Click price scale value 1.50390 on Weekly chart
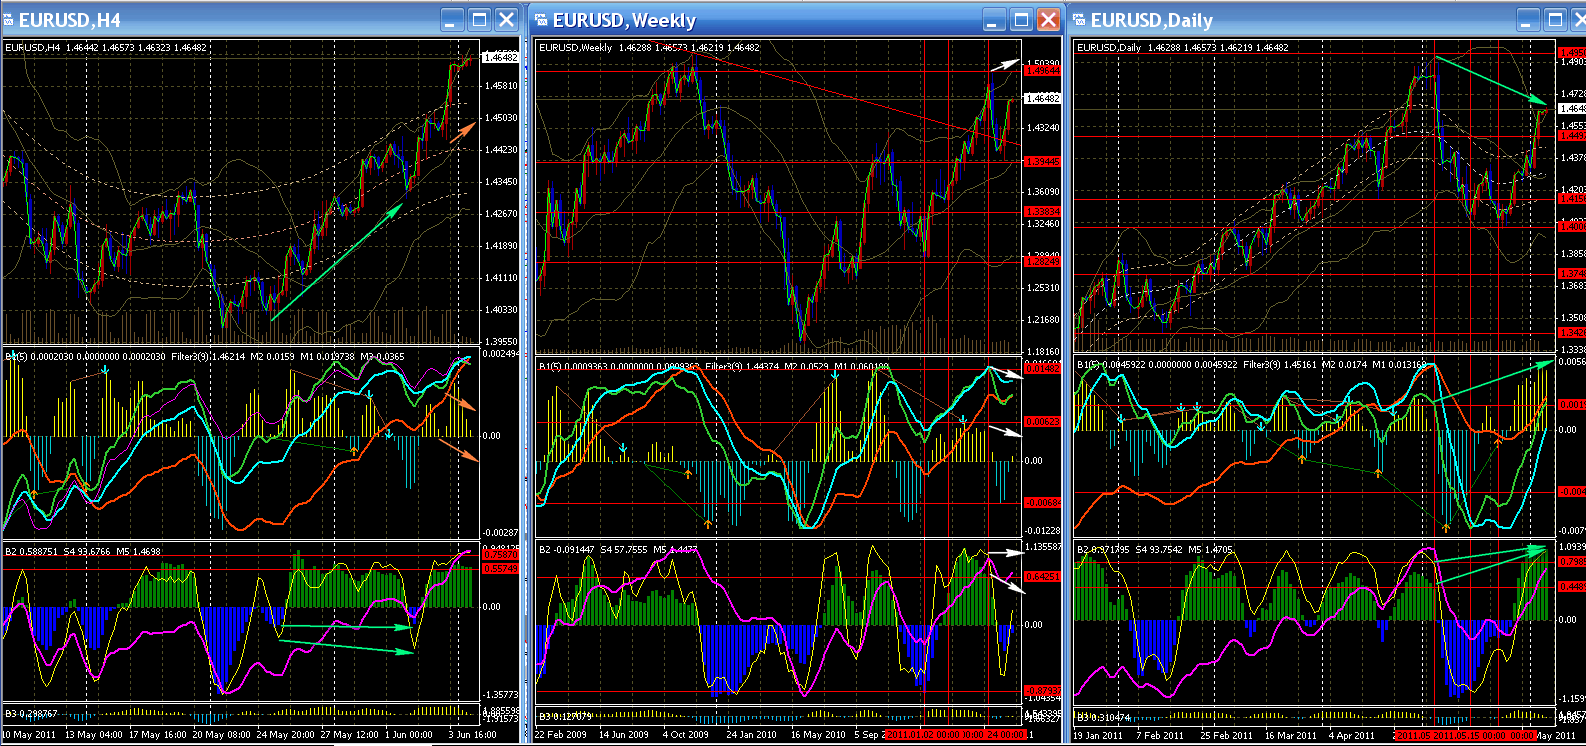Viewport: 1586px width, 746px height. tap(1043, 63)
